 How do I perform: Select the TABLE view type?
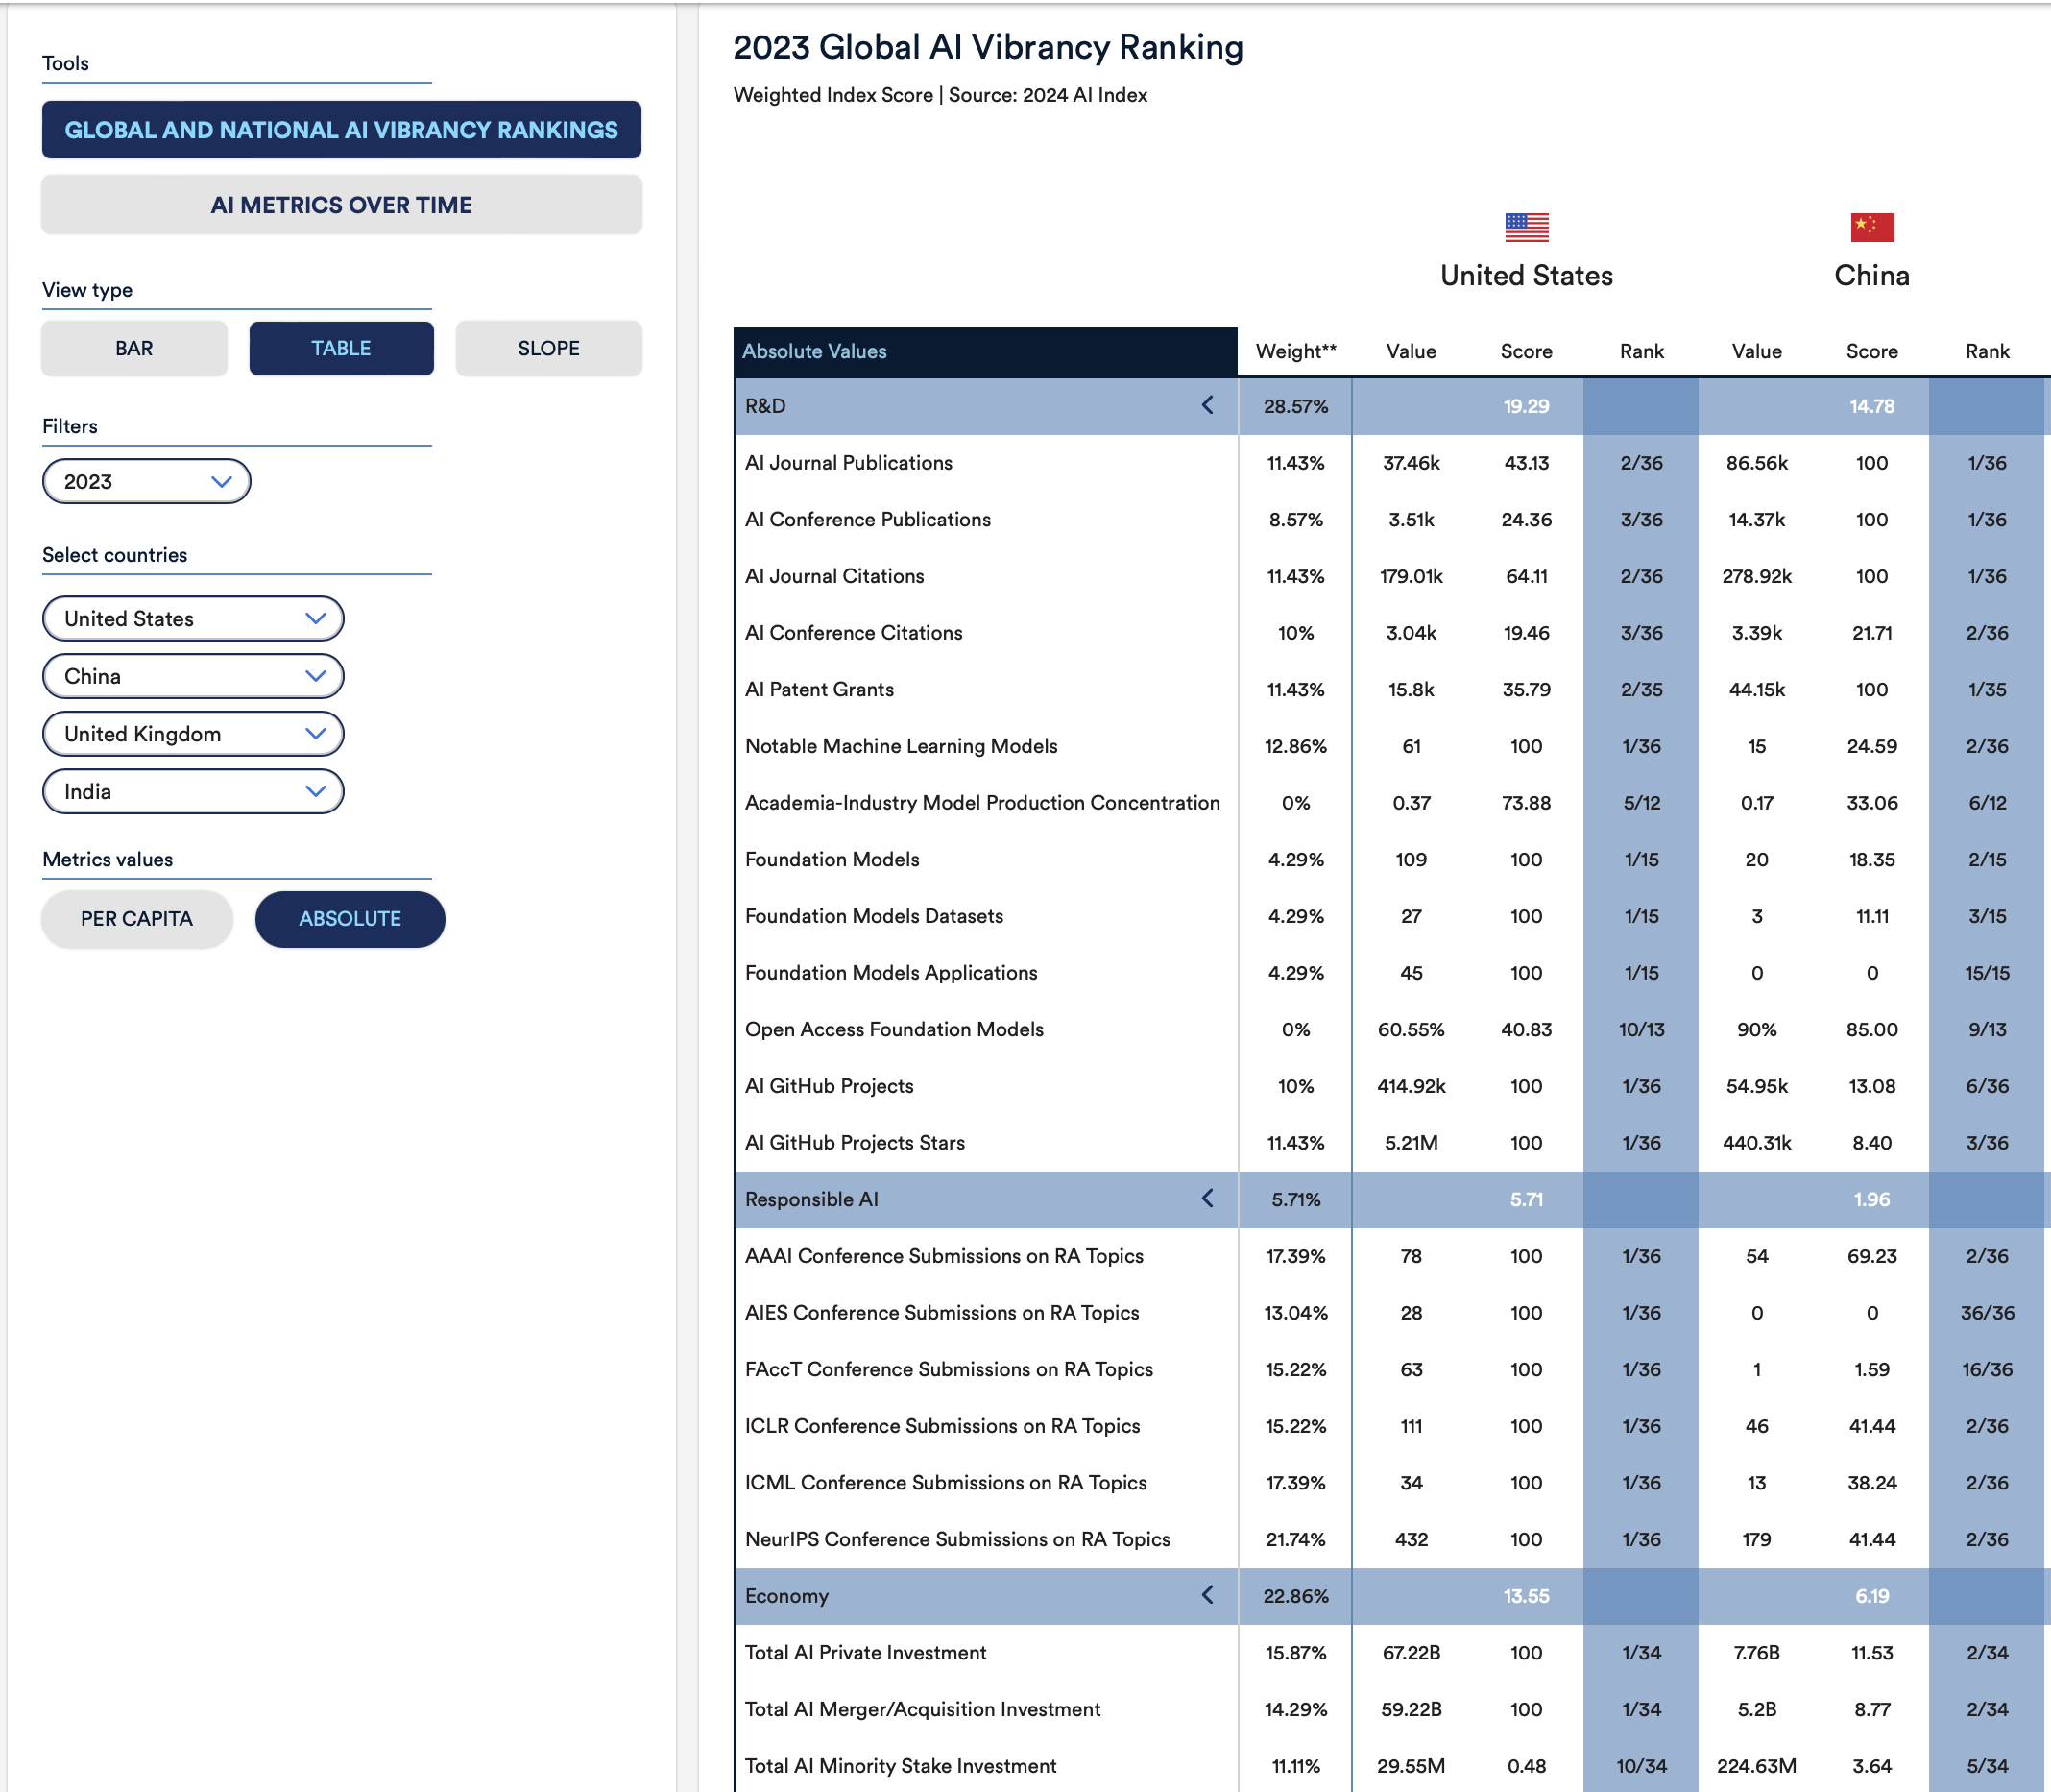tap(341, 348)
